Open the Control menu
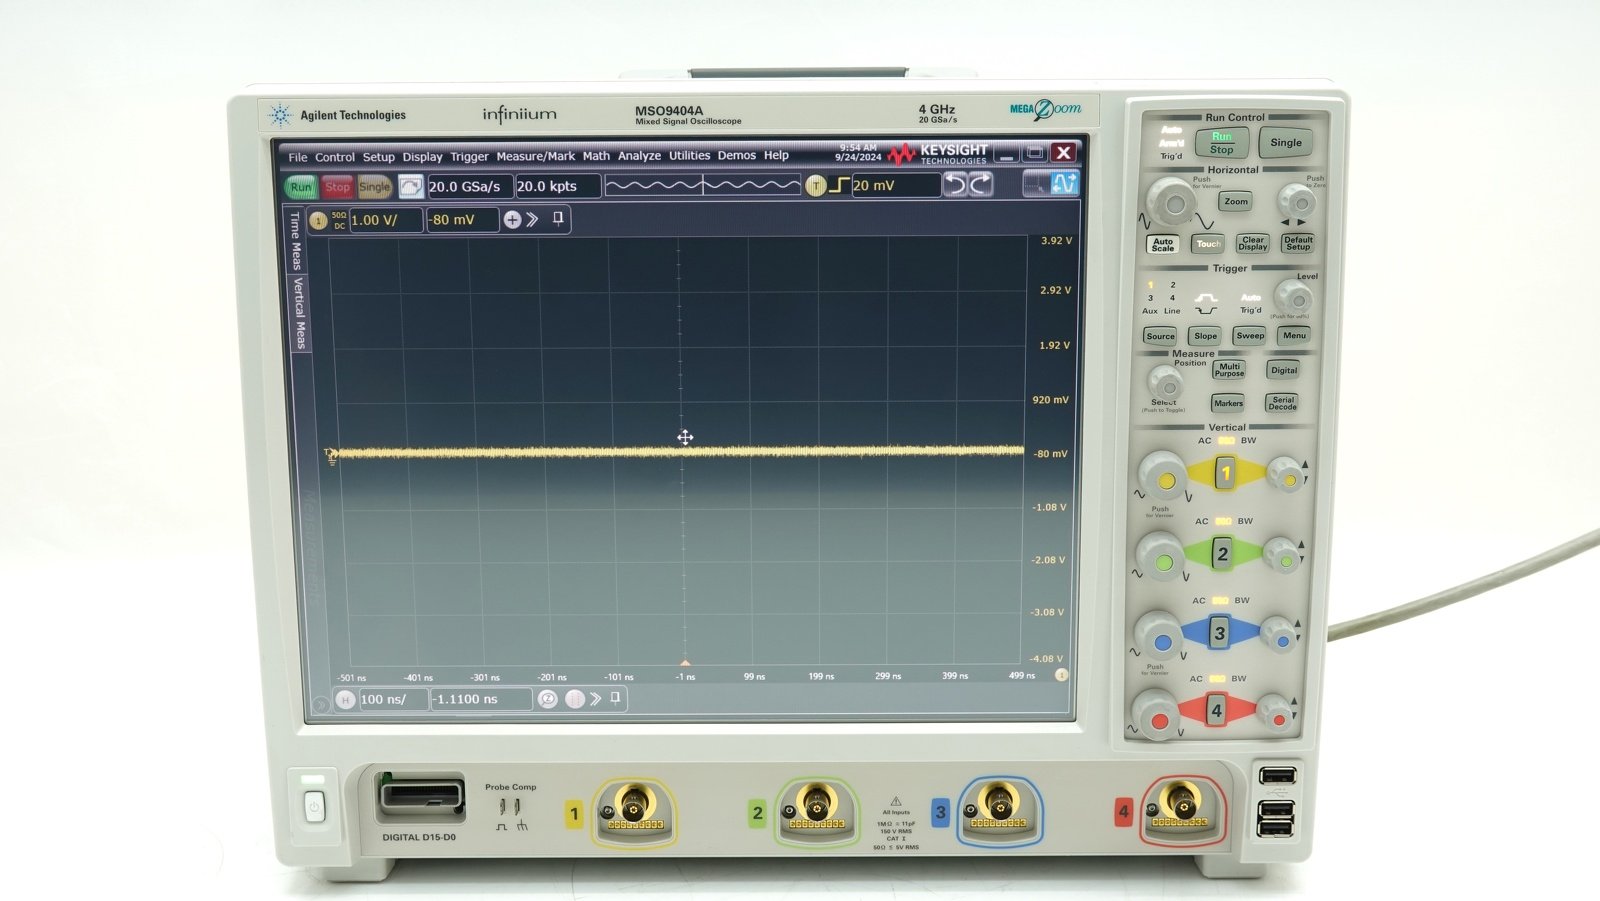Image resolution: width=1600 pixels, height=901 pixels. click(335, 157)
